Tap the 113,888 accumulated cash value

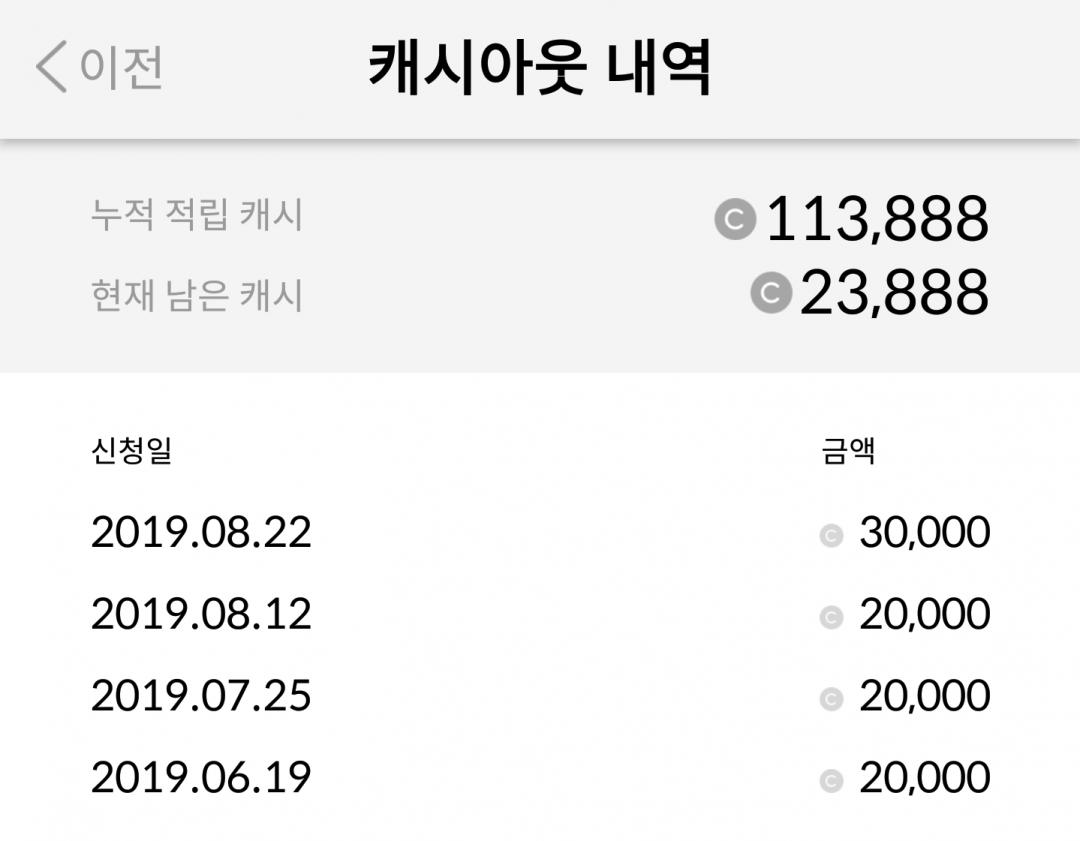(x=877, y=219)
